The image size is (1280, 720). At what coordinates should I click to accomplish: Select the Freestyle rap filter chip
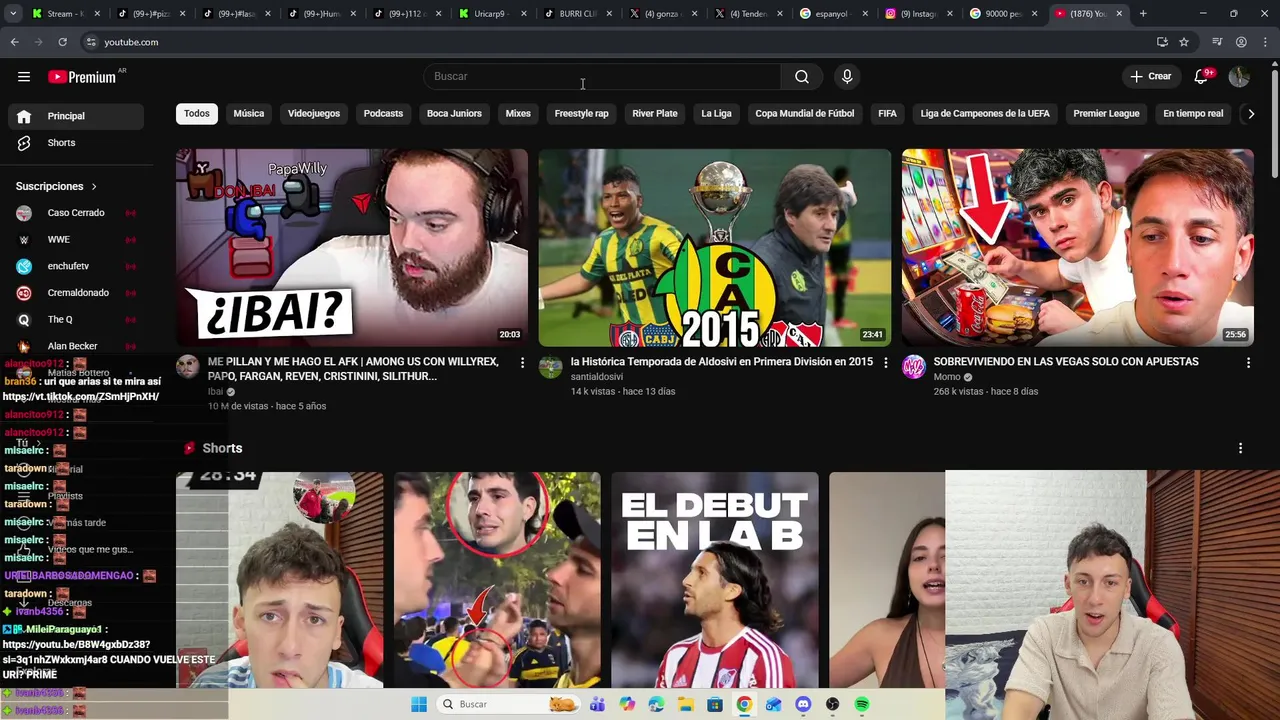[582, 114]
